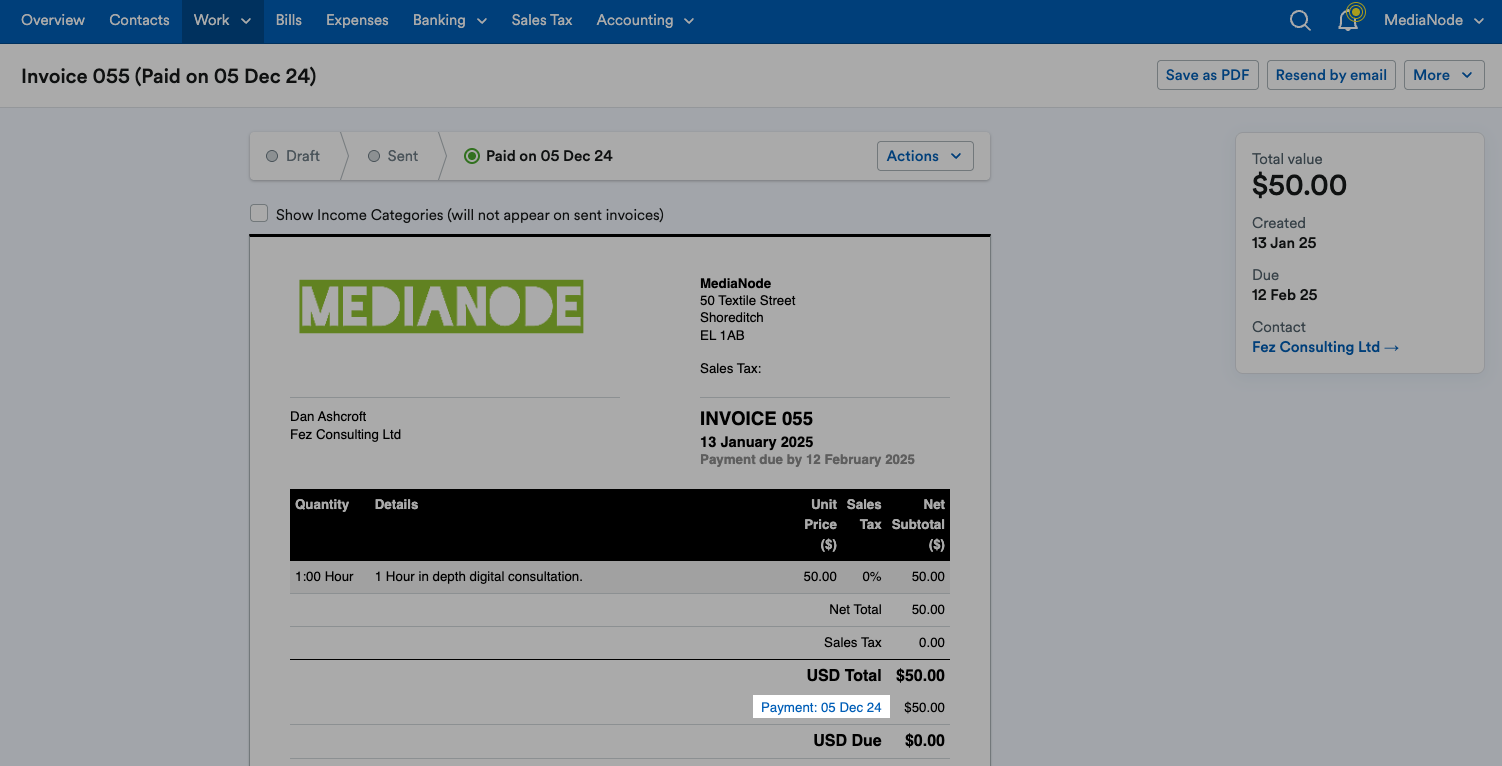Image resolution: width=1502 pixels, height=766 pixels.
Task: Go to the Overview tab
Action: click(53, 20)
